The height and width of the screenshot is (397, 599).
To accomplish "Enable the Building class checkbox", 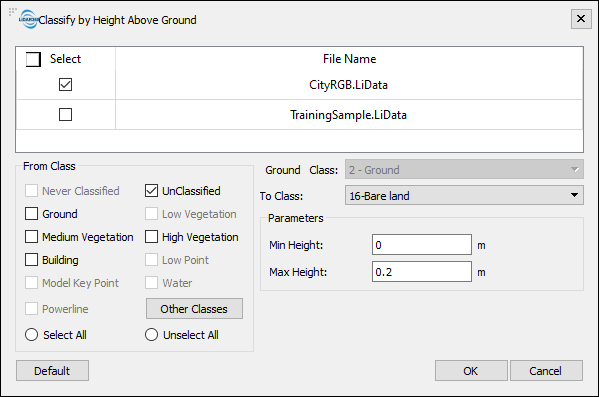I will 31,259.
